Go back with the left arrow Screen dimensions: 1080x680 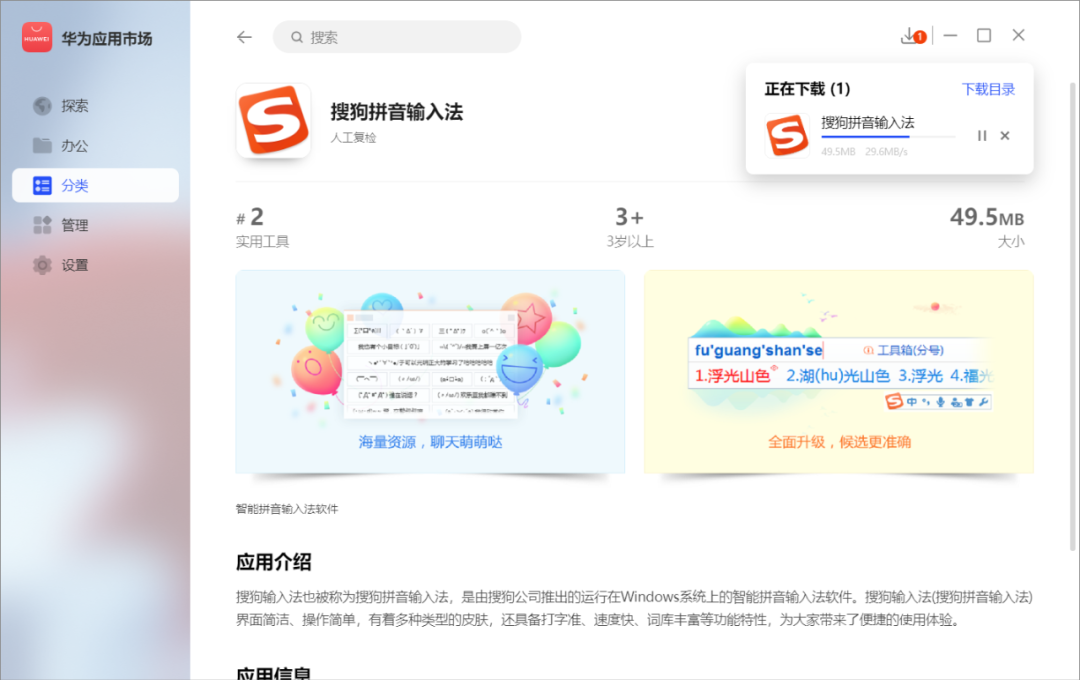[245, 37]
